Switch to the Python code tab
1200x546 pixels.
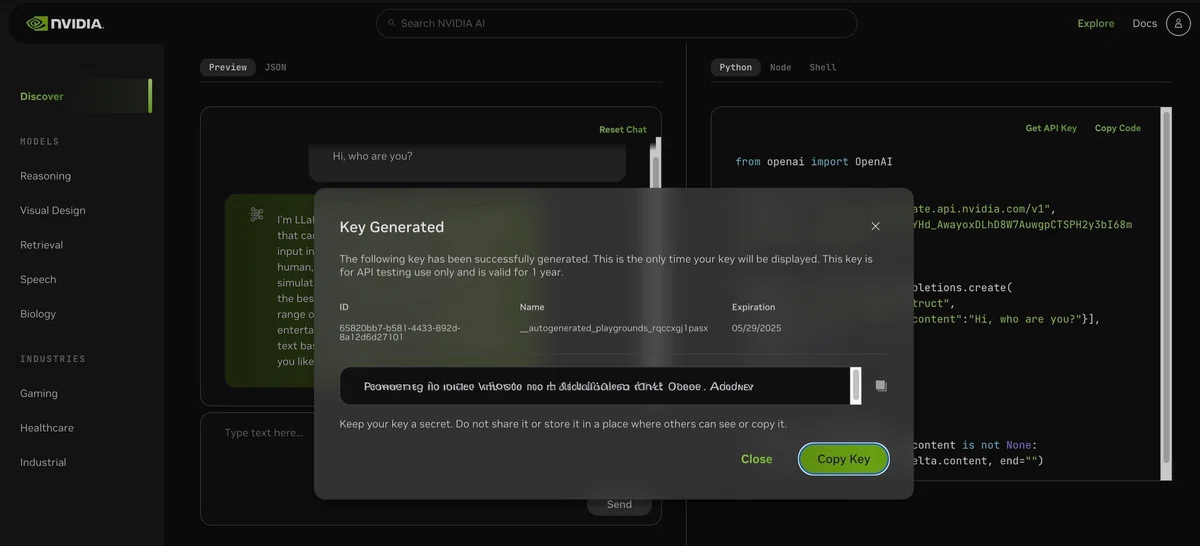coord(736,67)
